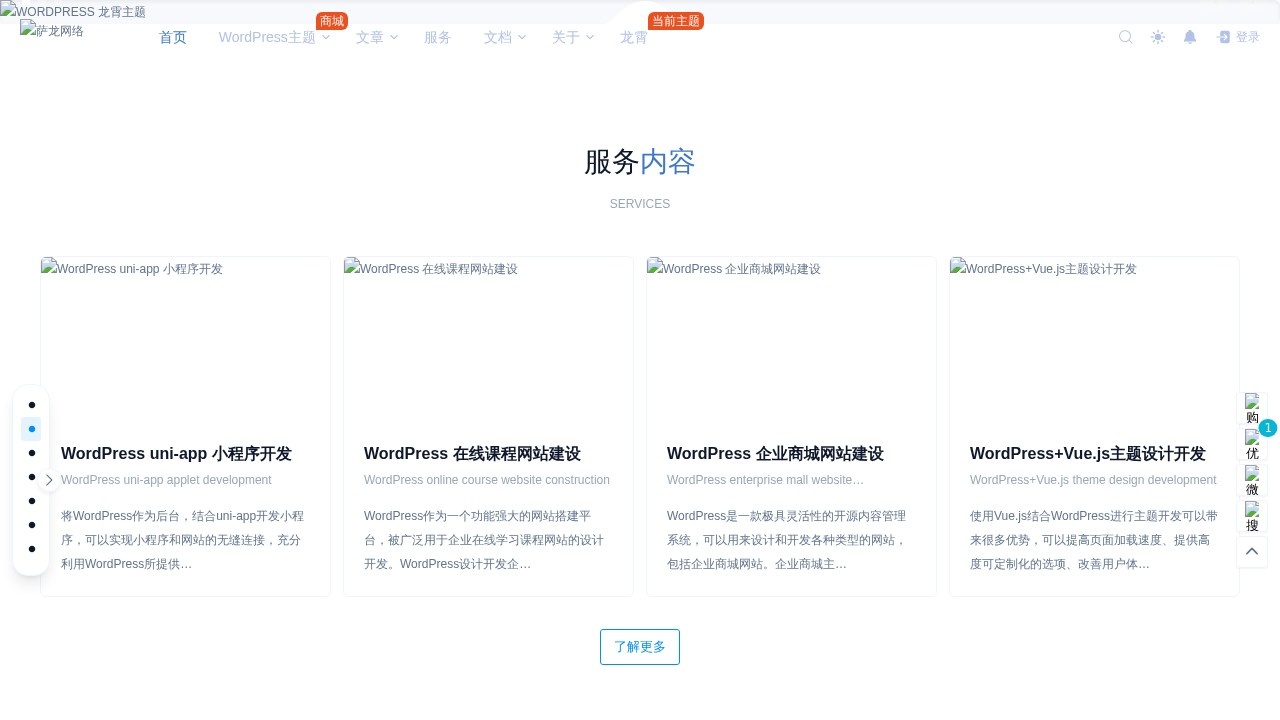This screenshot has width=1280, height=720.
Task: Click the back-to-top chevron icon
Action: (x=1252, y=551)
